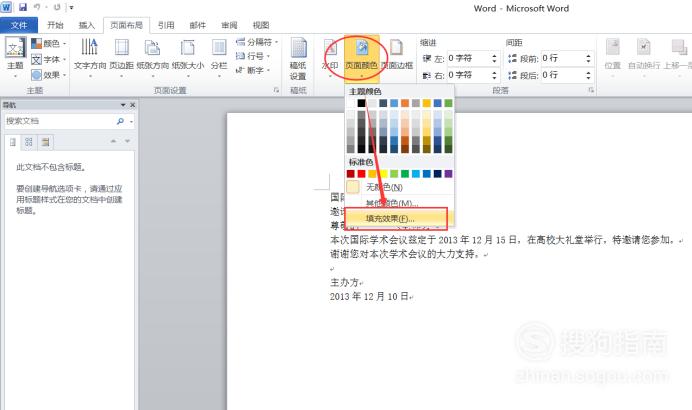Click the right indent (右) value field
Image resolution: width=692 pixels, height=410 pixels.
(x=468, y=75)
